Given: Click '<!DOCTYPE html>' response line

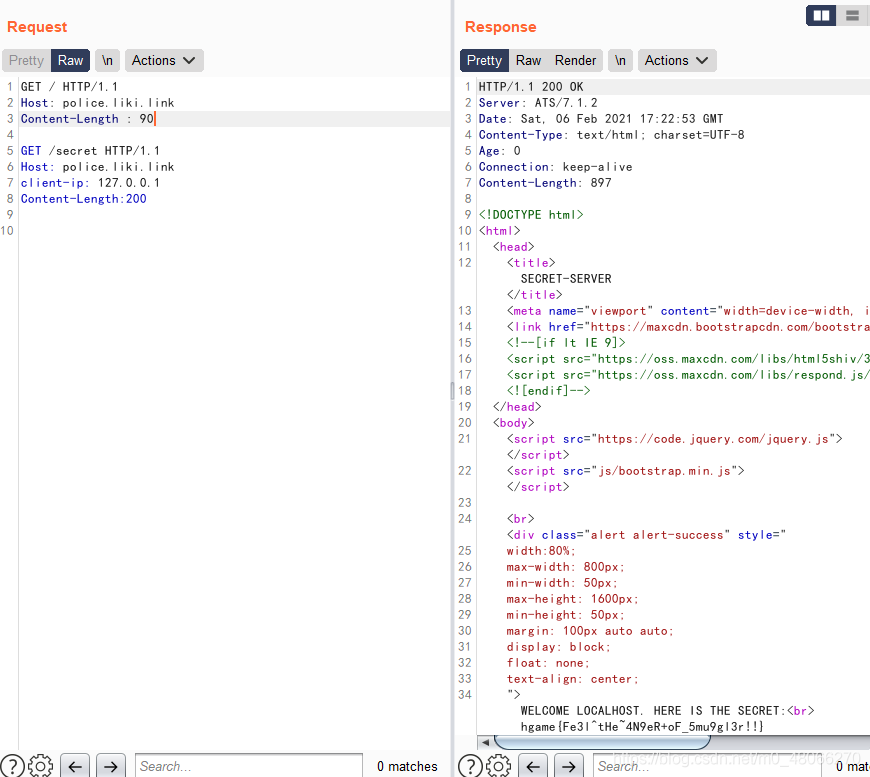Looking at the screenshot, I should pos(531,215).
